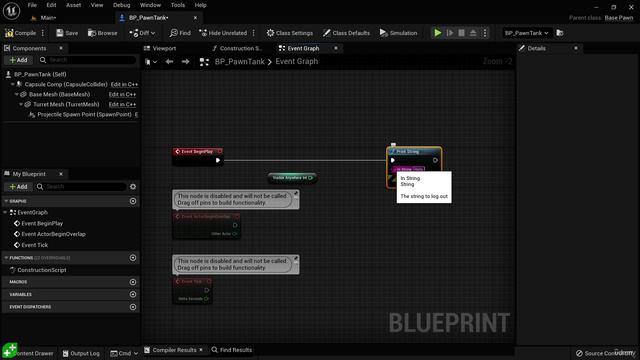640x360 pixels.
Task: Collapse Base Mesh tree node
Action: pos(17,94)
